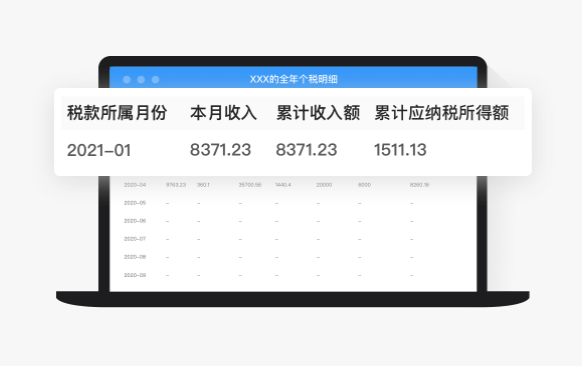Click the middle window control dot
Image resolution: width=582 pixels, height=366 pixels.
coord(141,79)
